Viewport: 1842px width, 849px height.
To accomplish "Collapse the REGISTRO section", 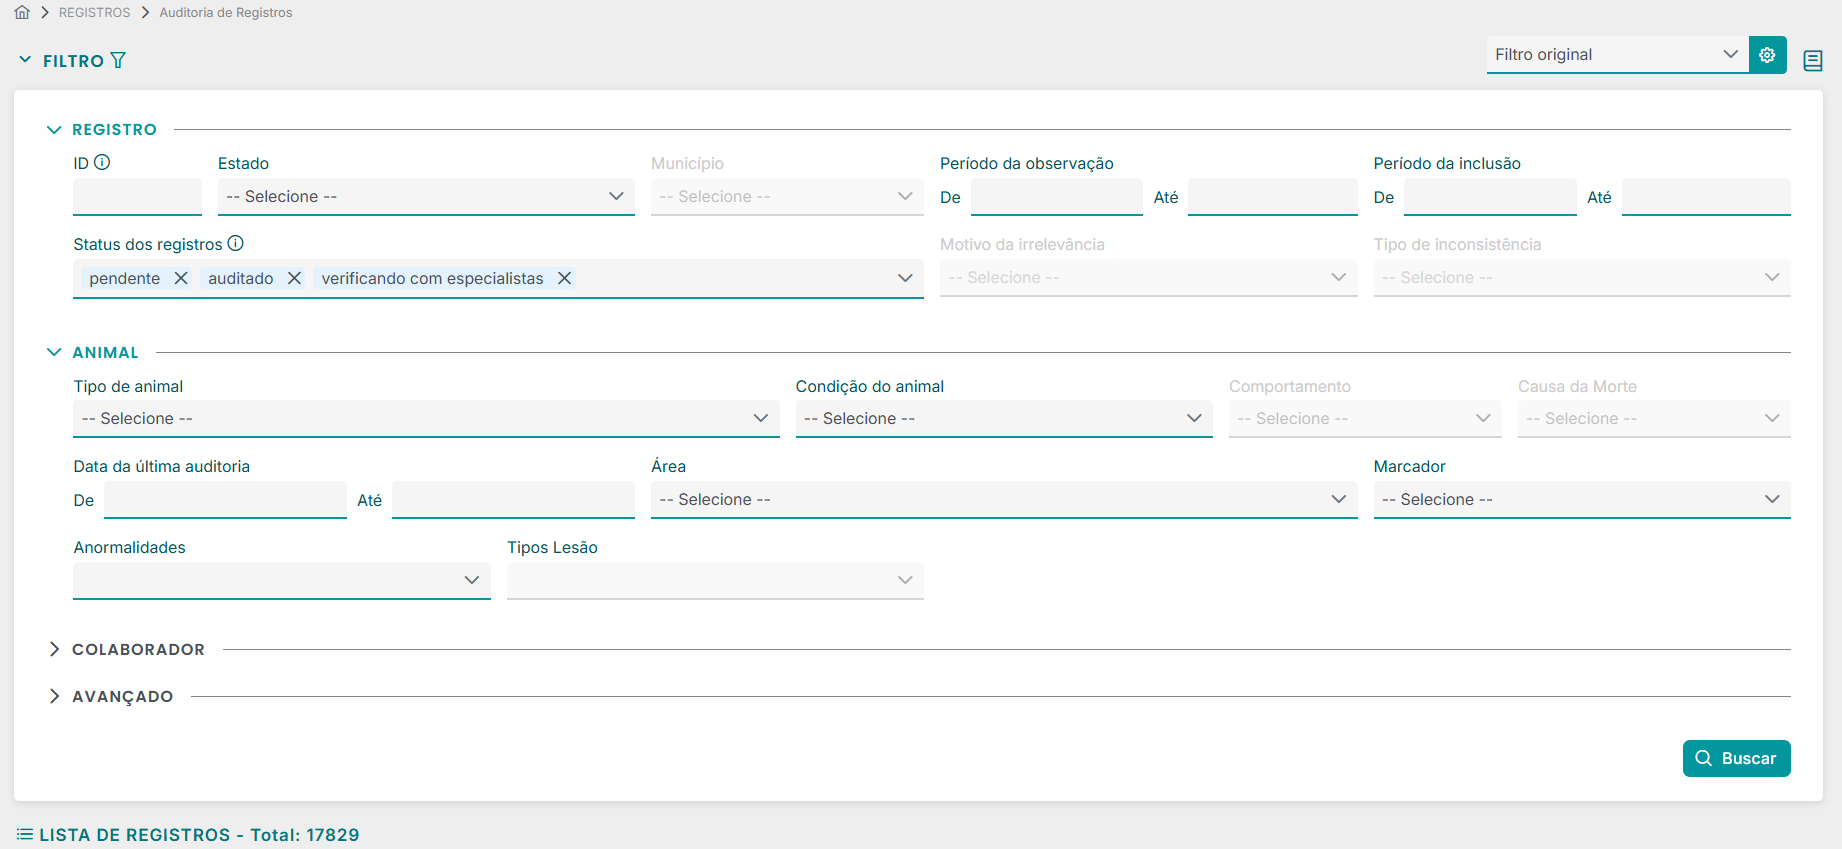I will point(54,130).
